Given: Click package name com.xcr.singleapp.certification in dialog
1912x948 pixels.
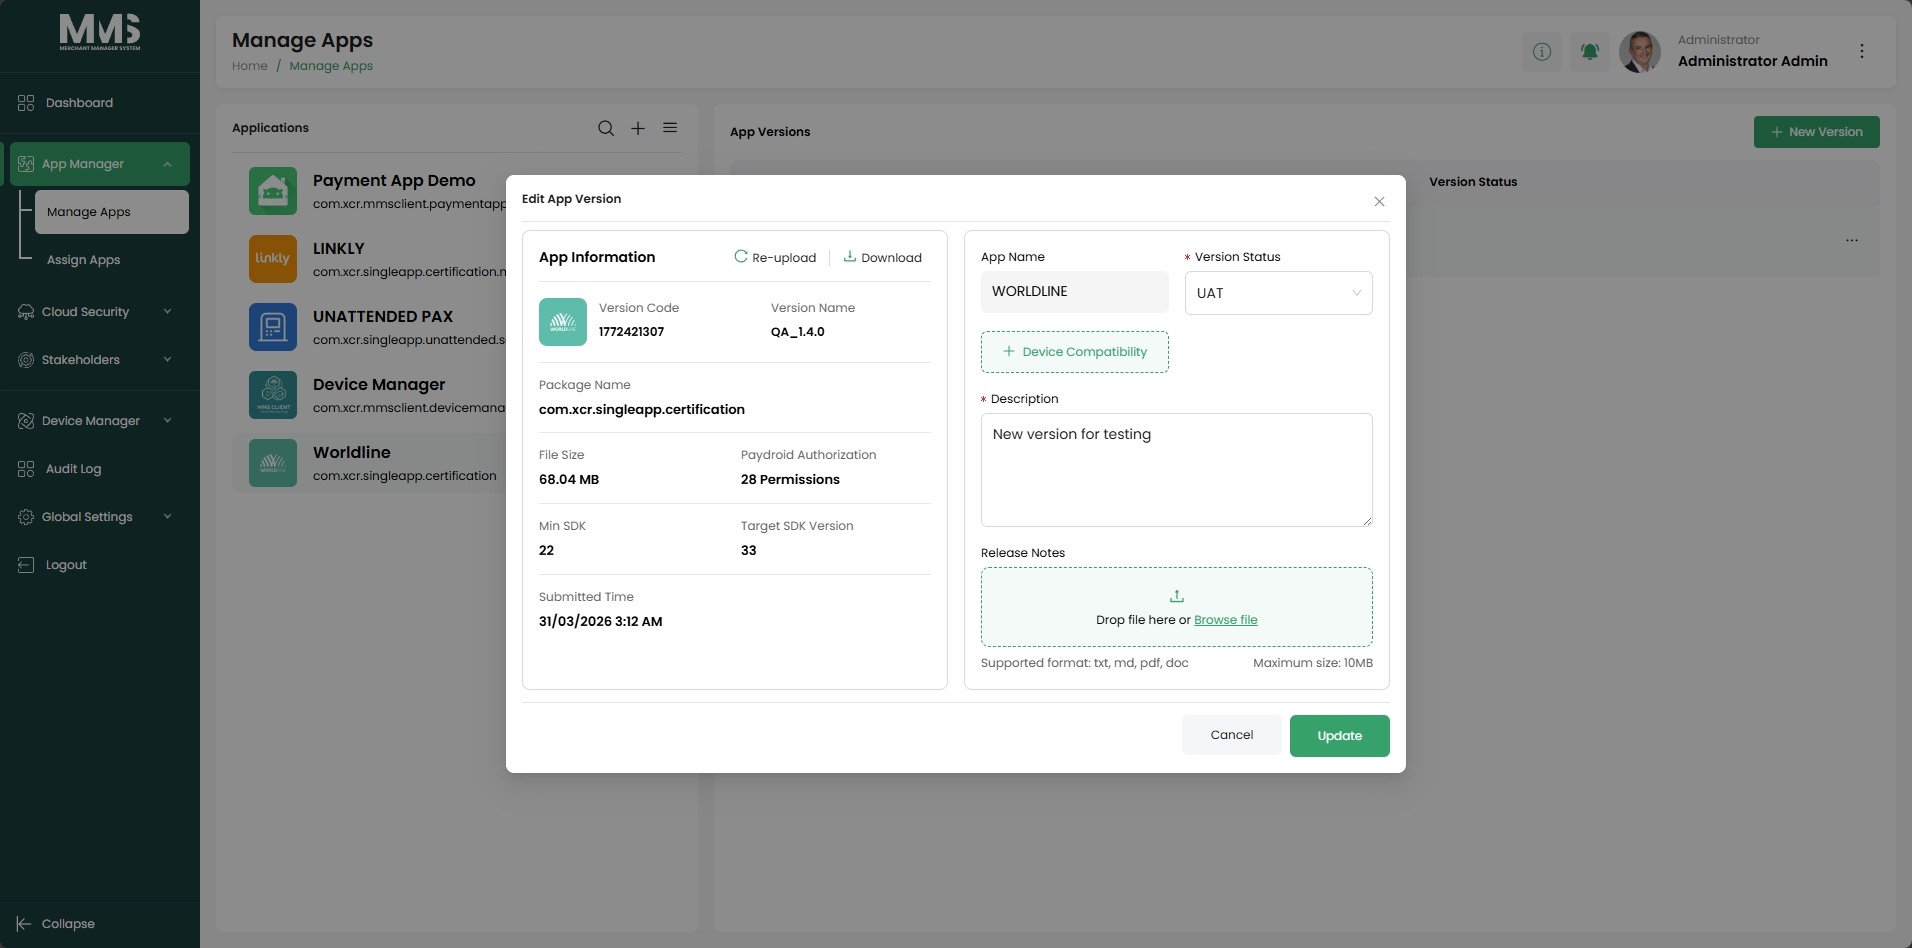Looking at the screenshot, I should [642, 410].
